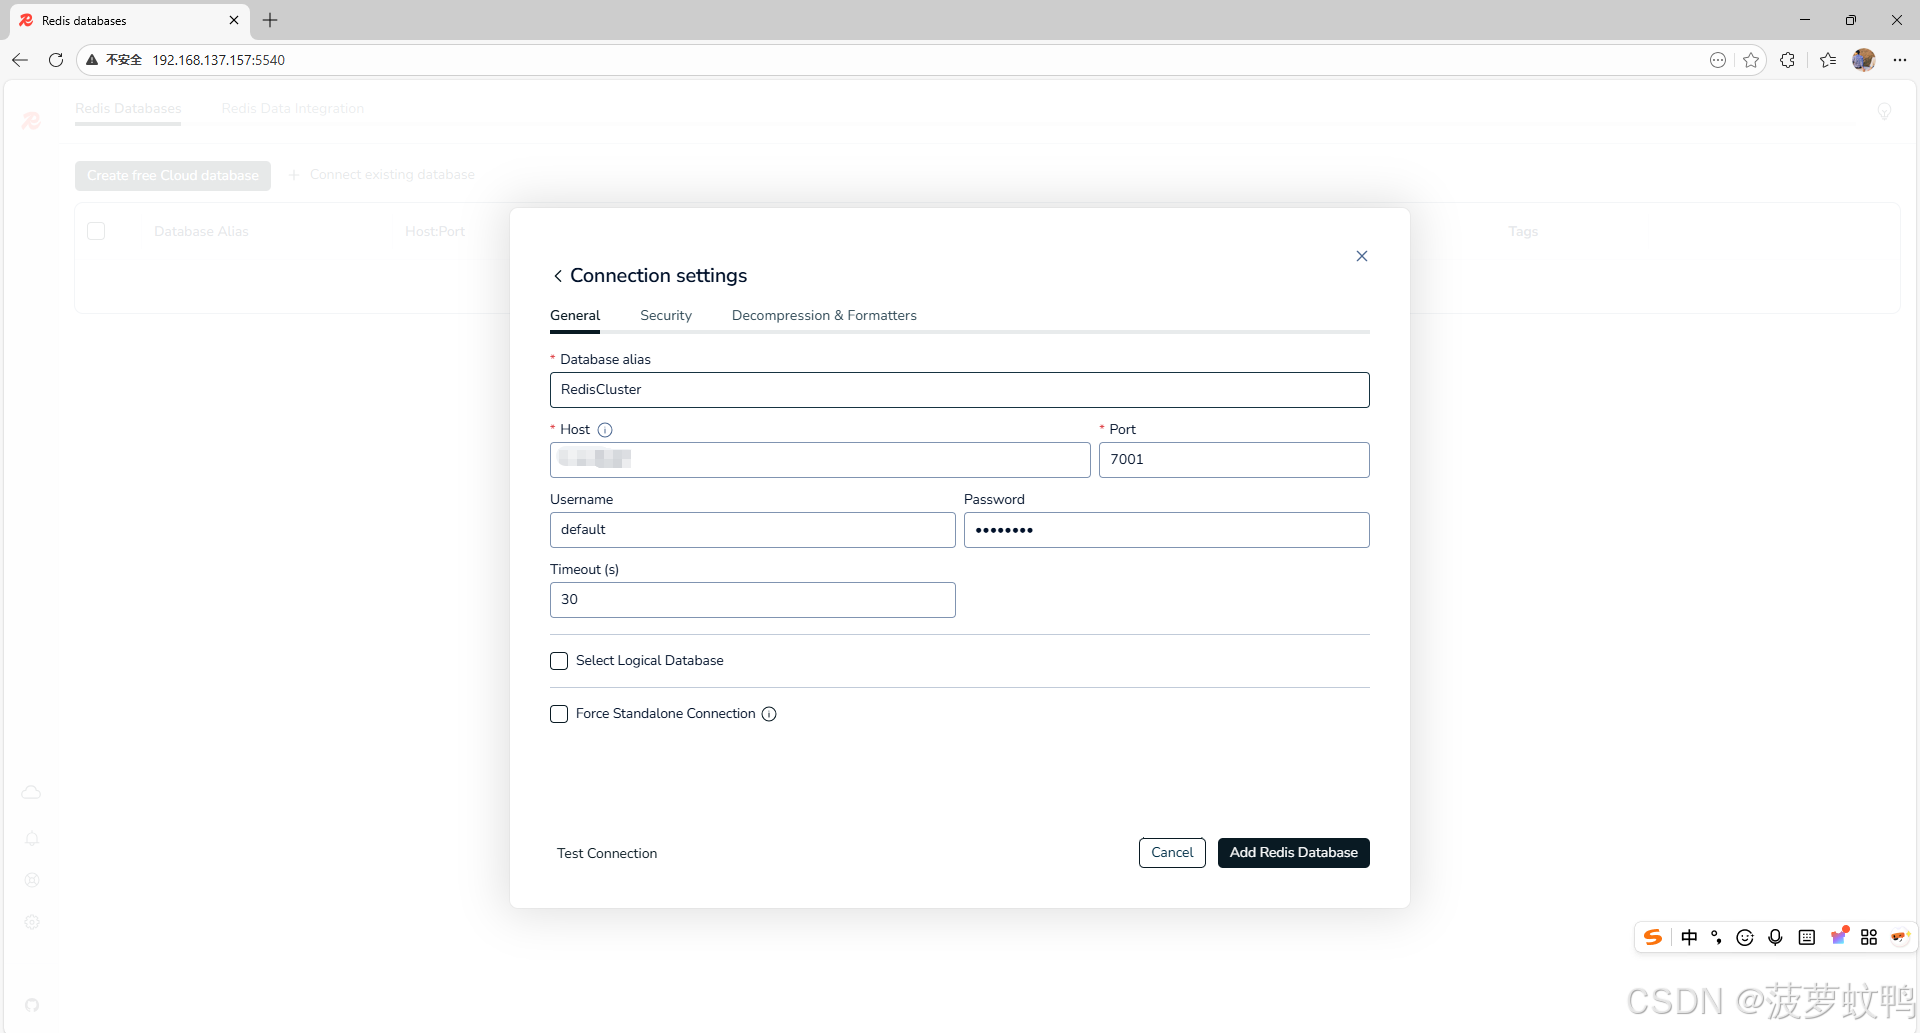Screen dimensions: 1920x1033
Task: Click the IME microphone voice input icon
Action: pos(1775,937)
